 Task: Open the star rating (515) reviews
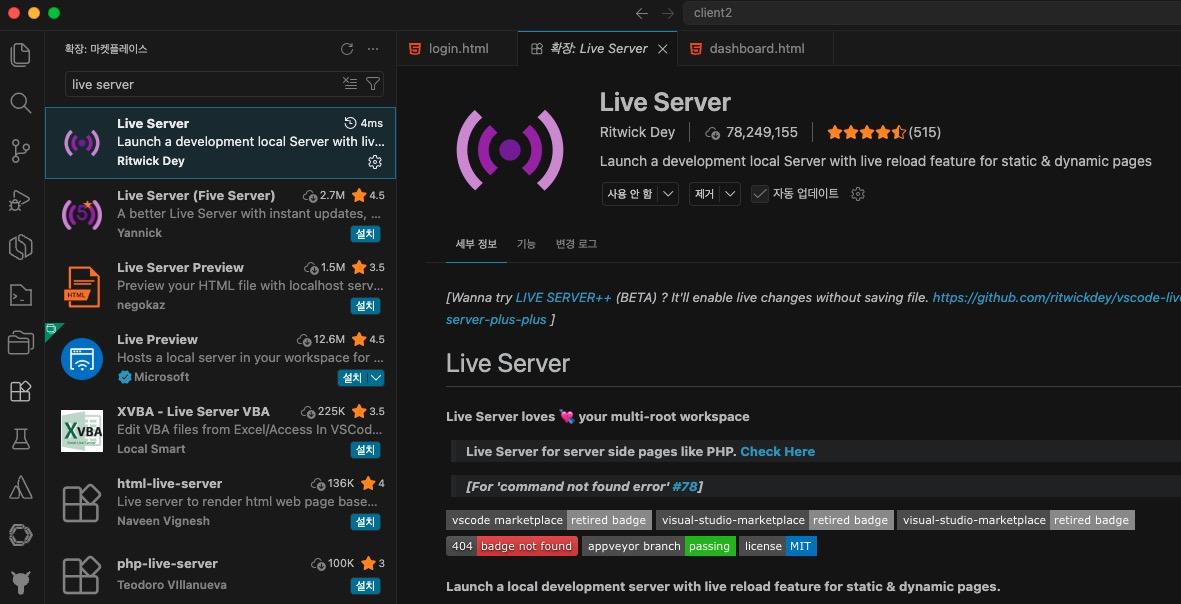[x=884, y=133]
